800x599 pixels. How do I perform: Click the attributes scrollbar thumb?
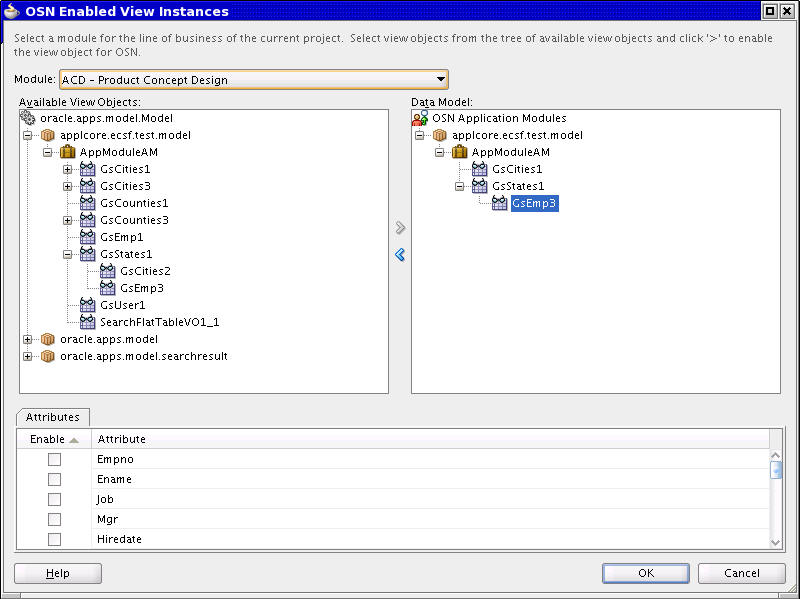776,470
